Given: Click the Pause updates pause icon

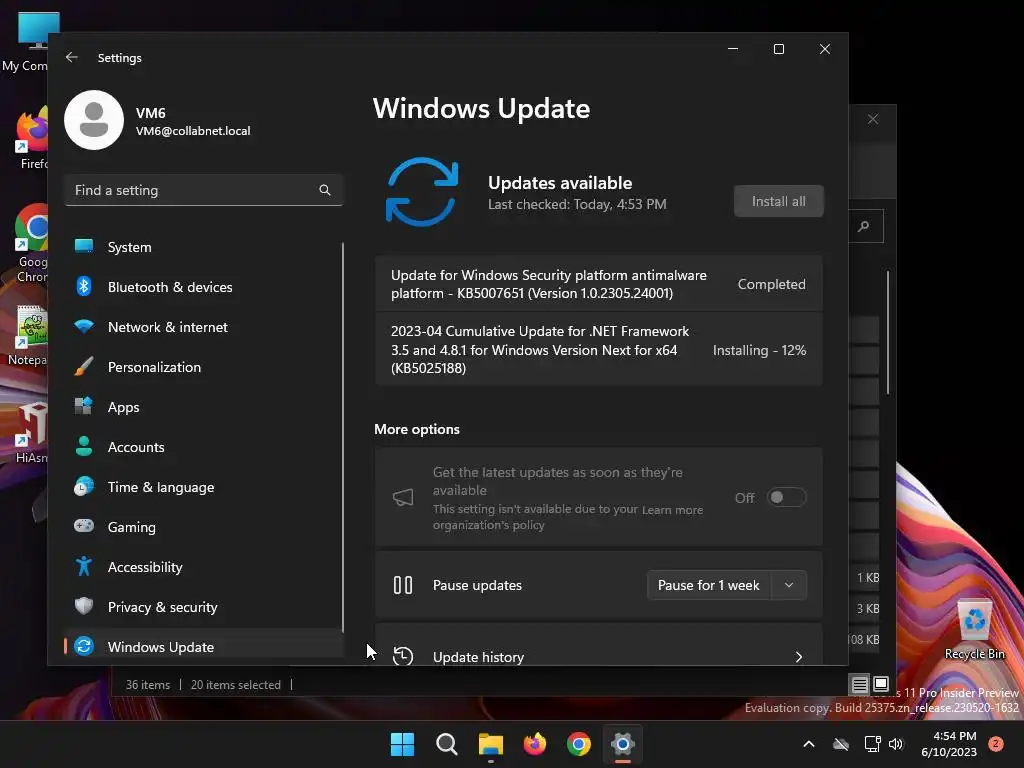Looking at the screenshot, I should [403, 585].
